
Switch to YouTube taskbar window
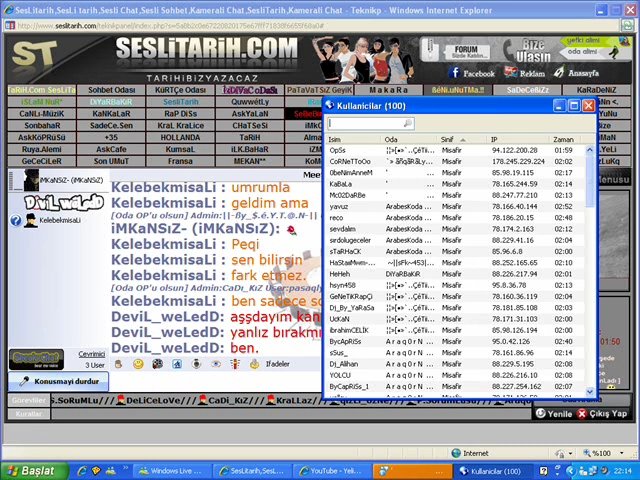[333, 471]
